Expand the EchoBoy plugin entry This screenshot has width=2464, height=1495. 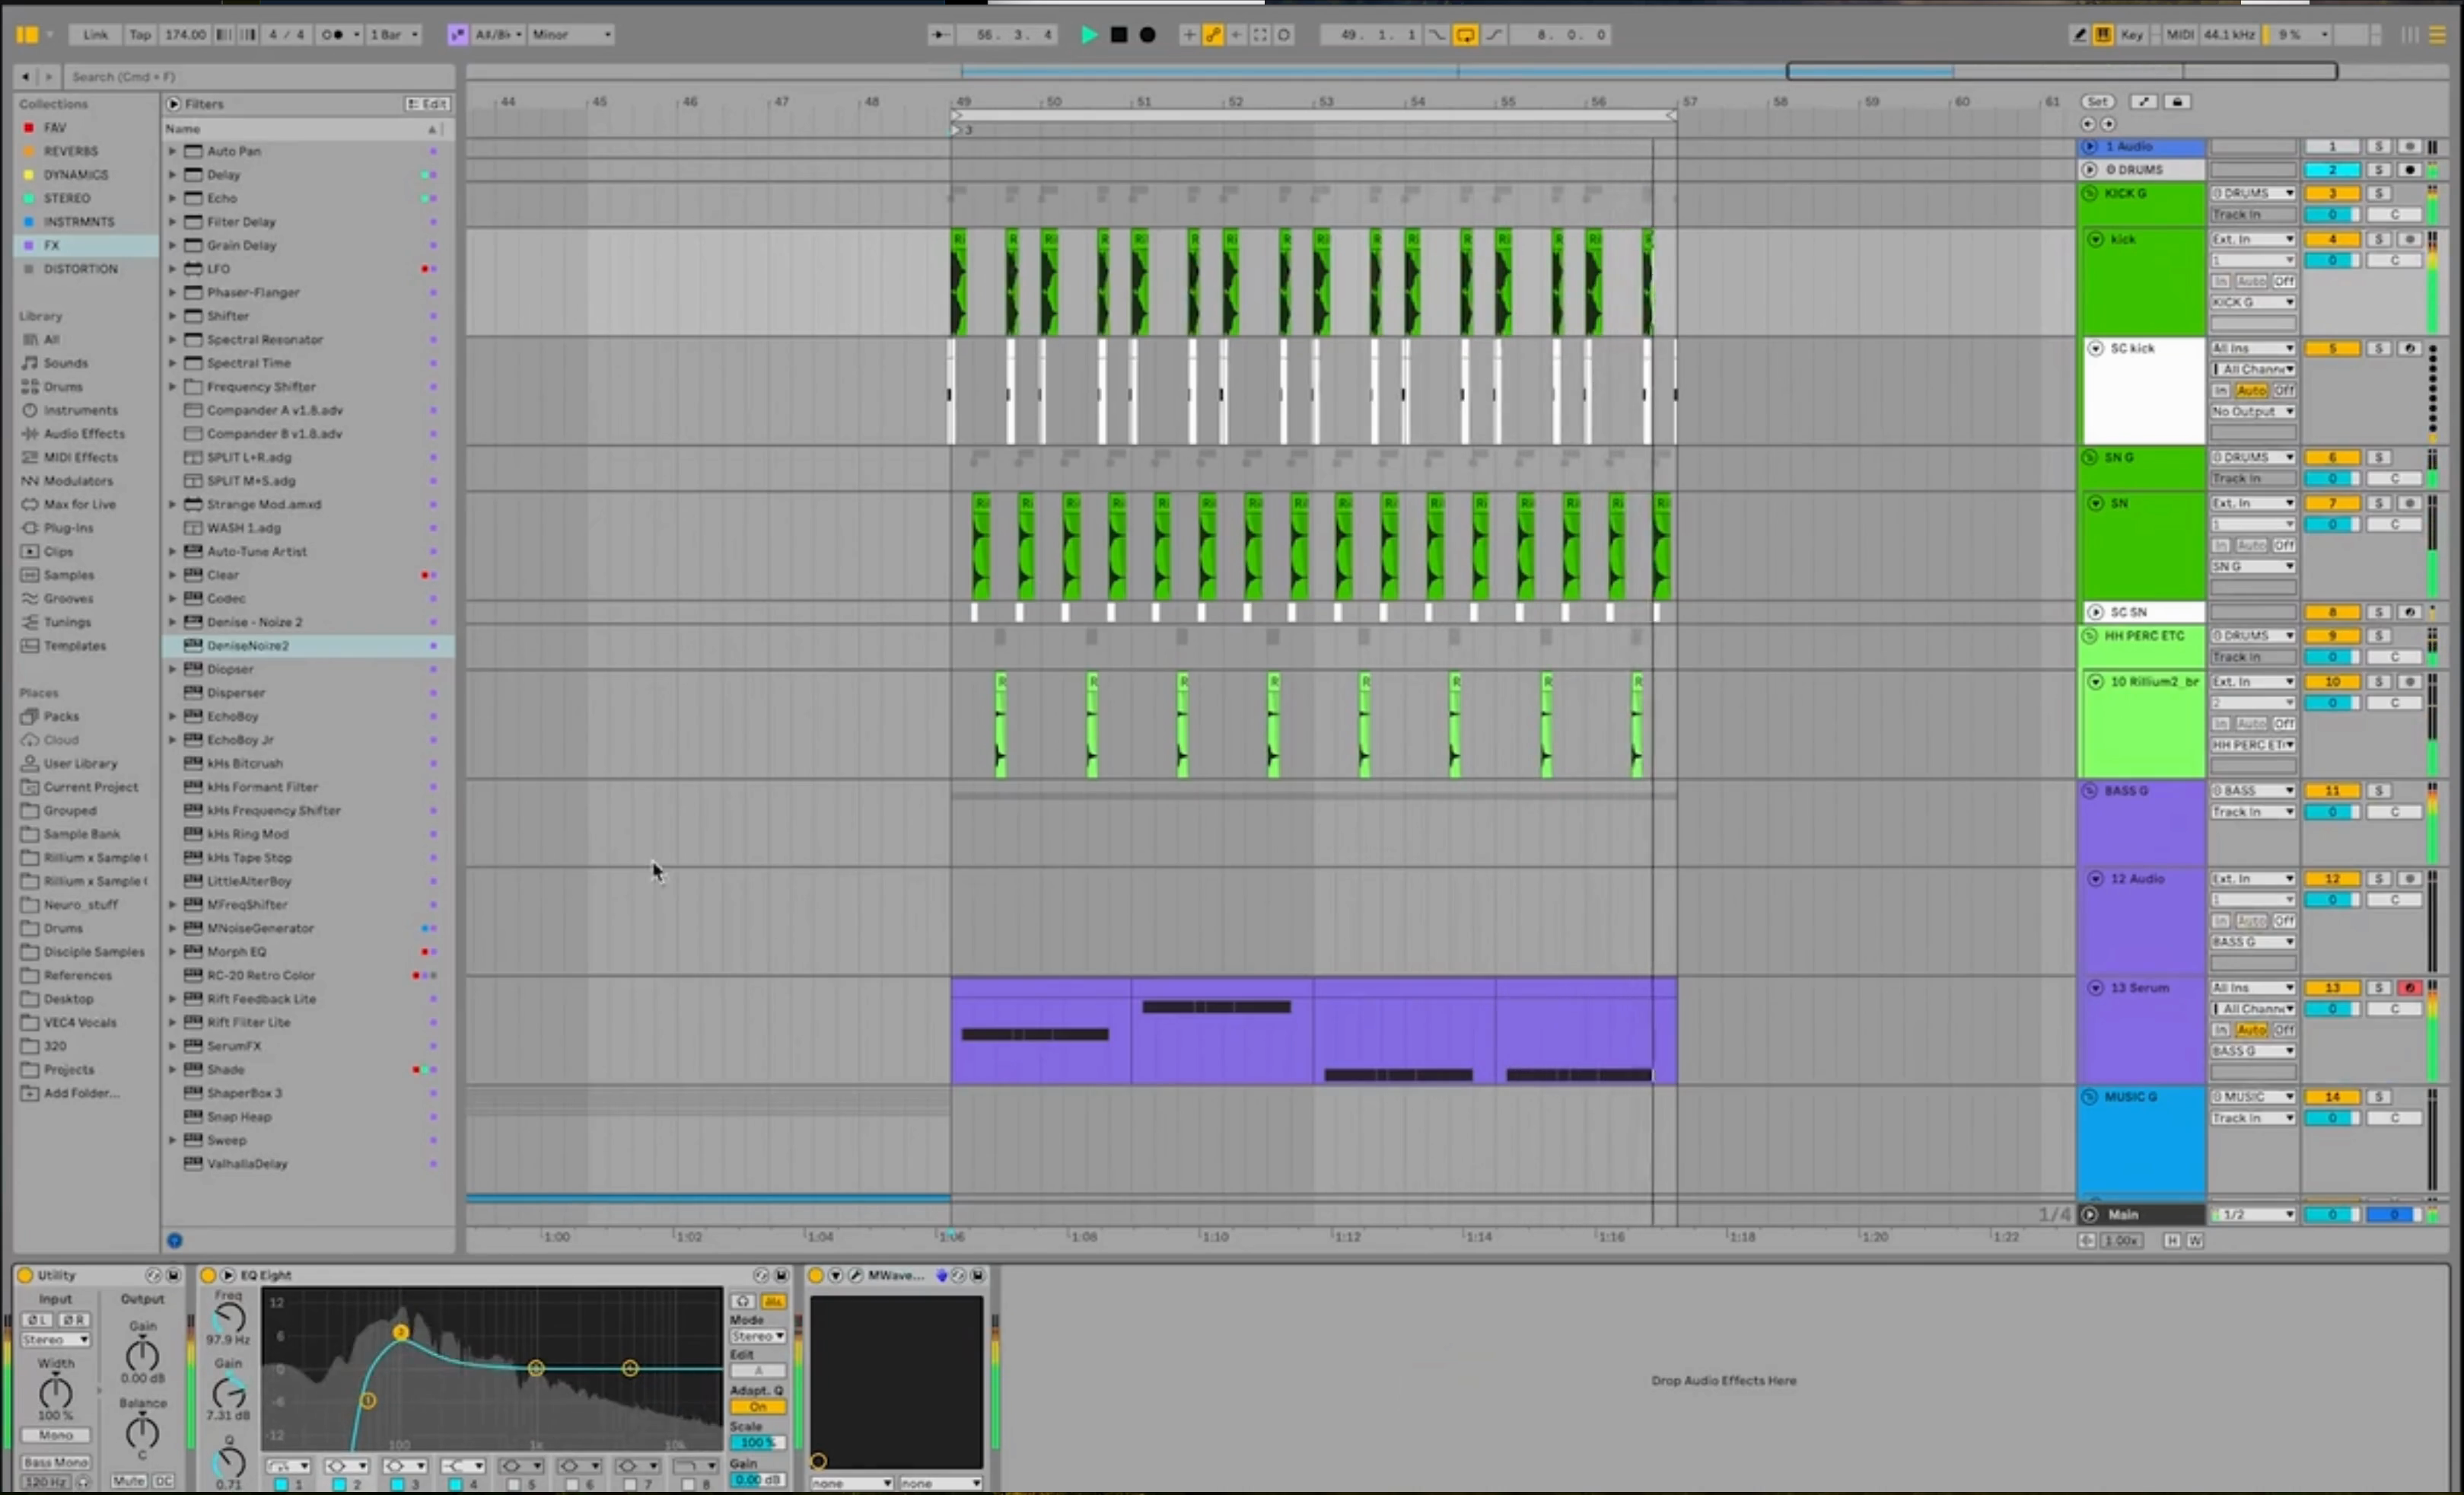click(172, 716)
